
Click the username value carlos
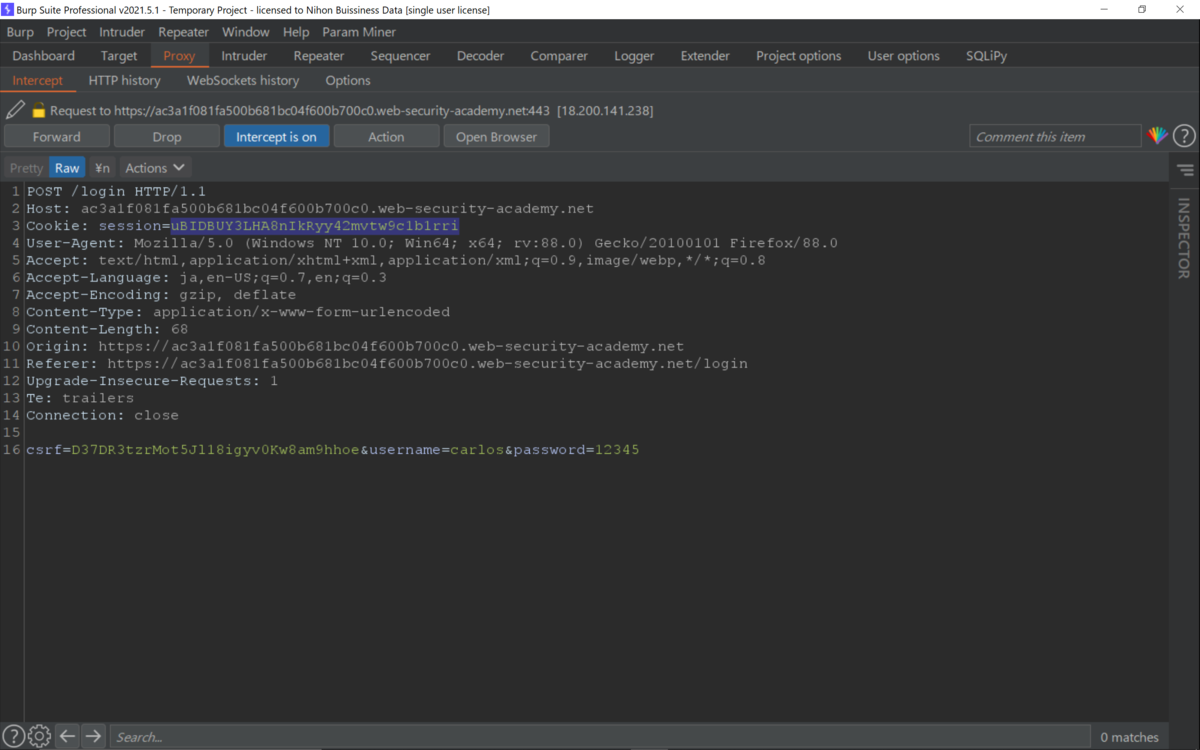click(x=477, y=450)
